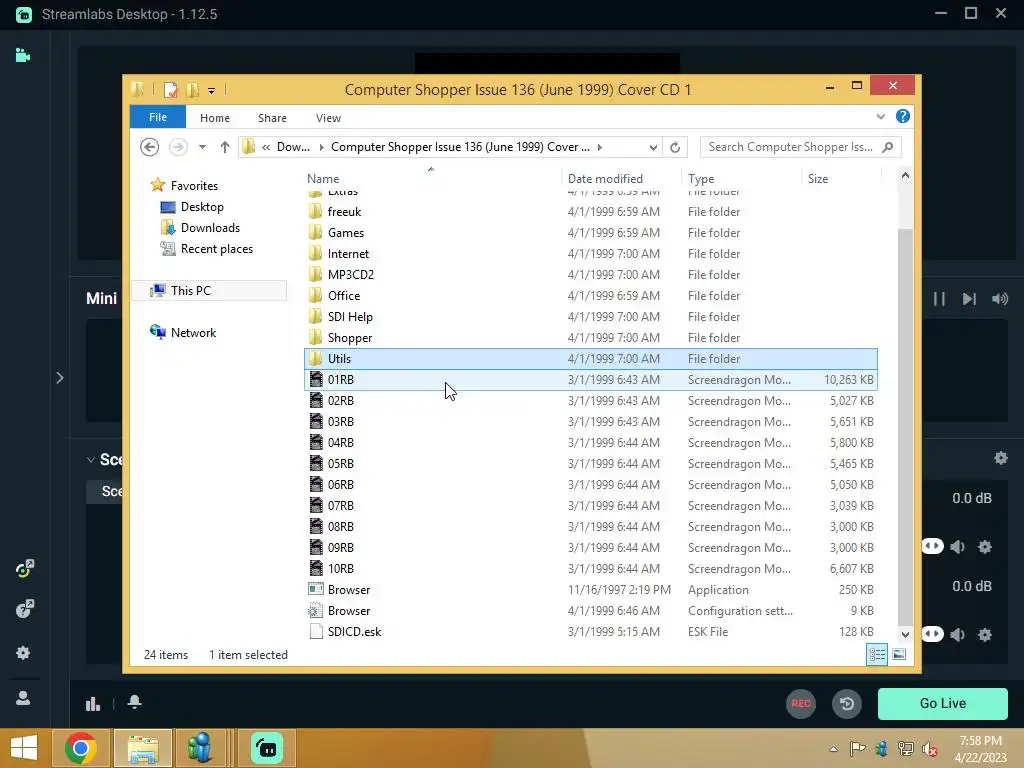
Task: Click the Explorer forward arrow
Action: point(178,147)
